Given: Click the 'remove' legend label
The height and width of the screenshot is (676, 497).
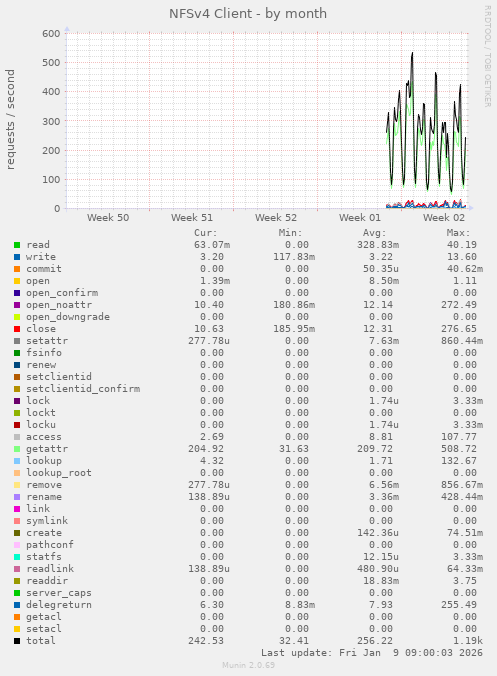Looking at the screenshot, I should tap(44, 485).
